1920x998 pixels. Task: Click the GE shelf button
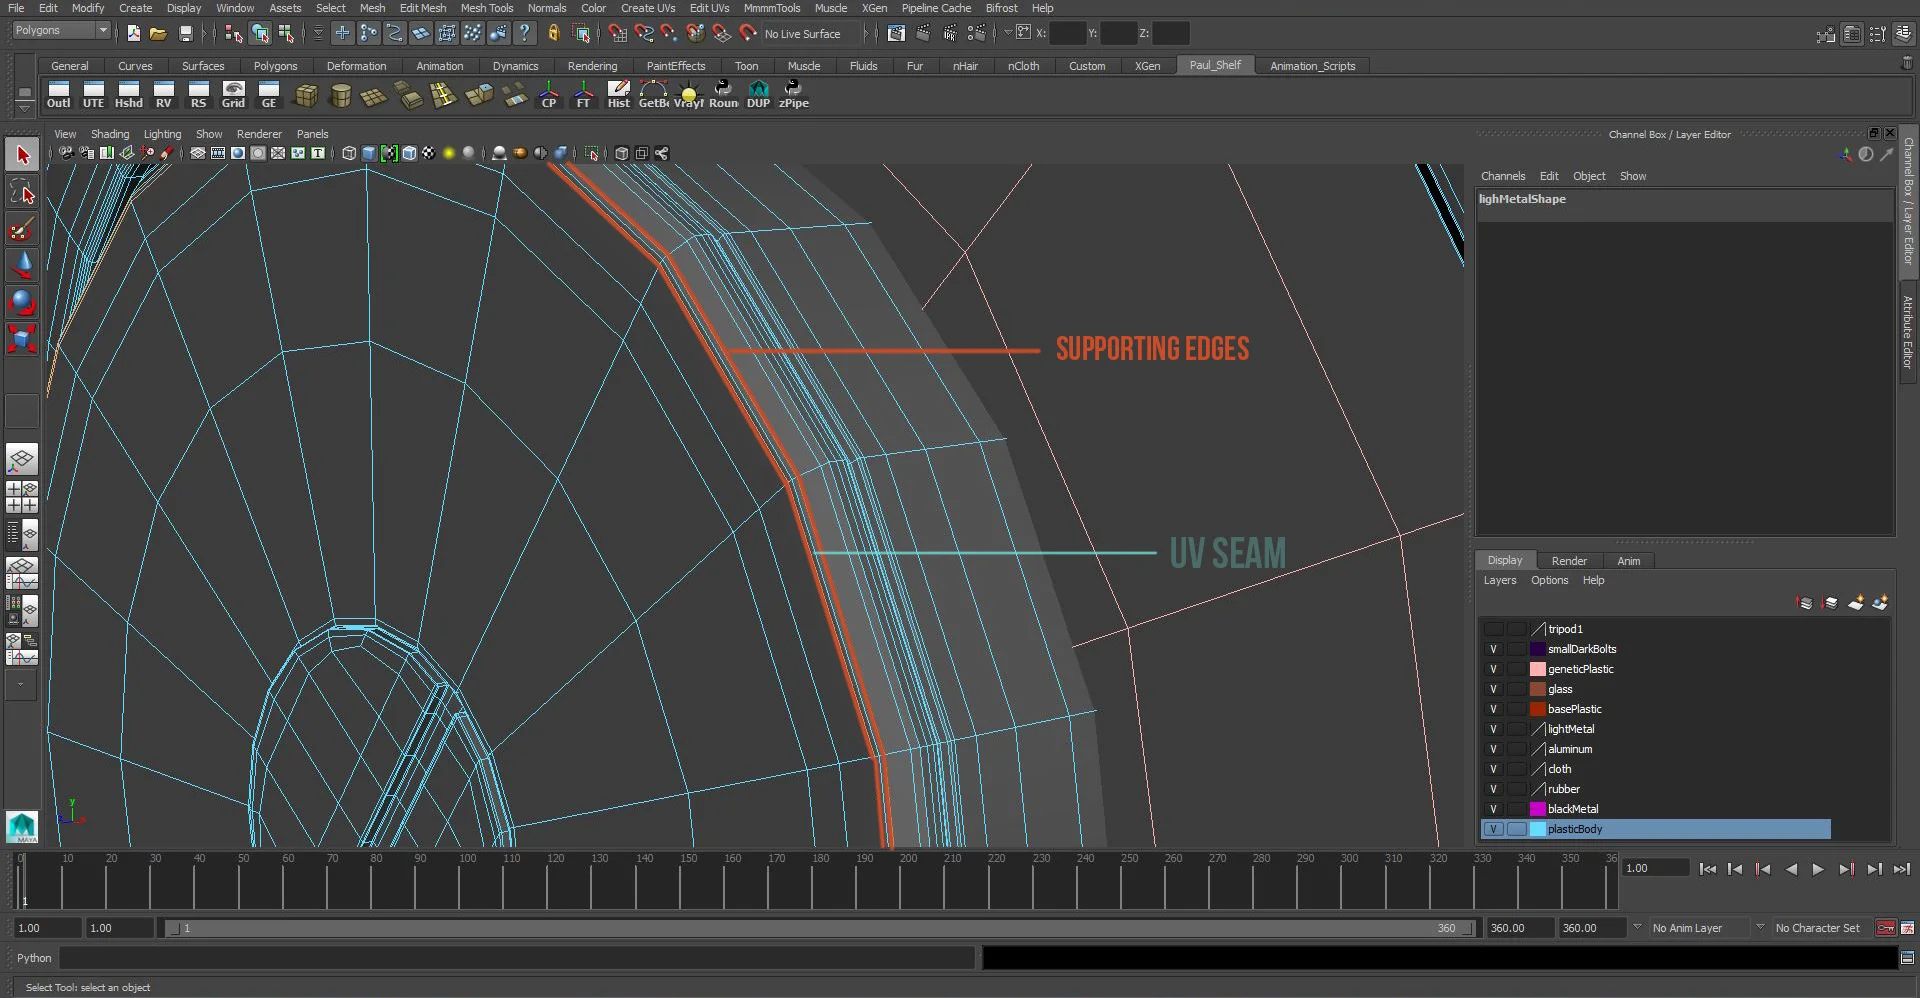point(269,95)
